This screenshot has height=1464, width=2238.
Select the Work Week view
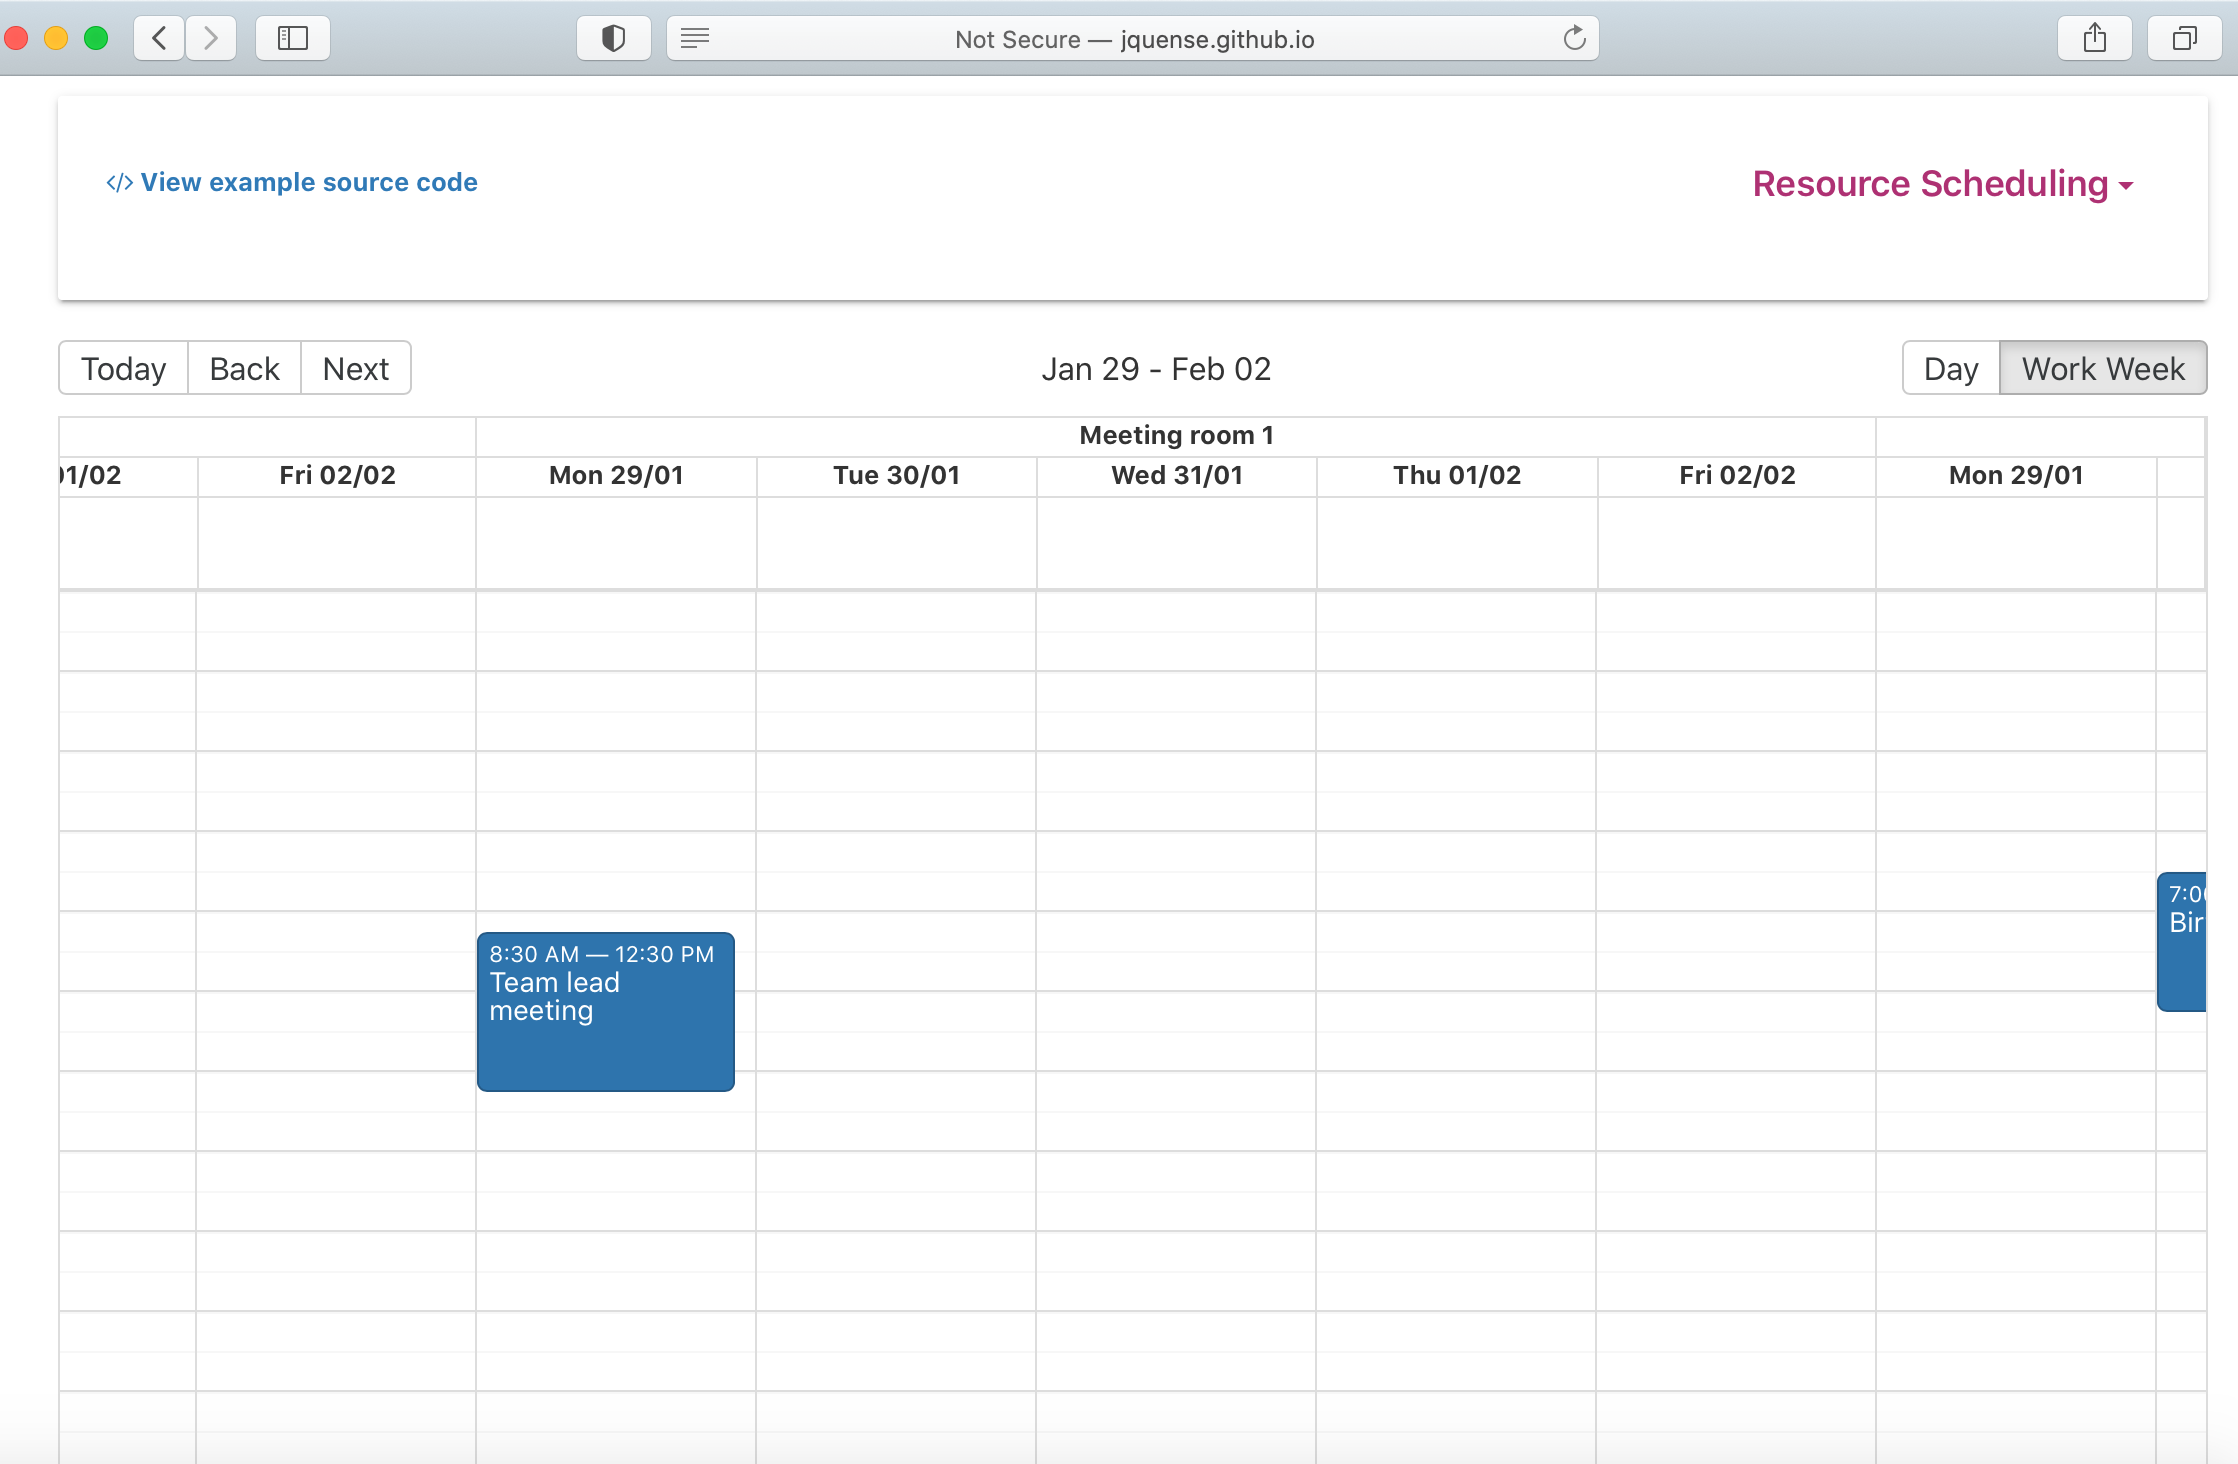point(2103,368)
